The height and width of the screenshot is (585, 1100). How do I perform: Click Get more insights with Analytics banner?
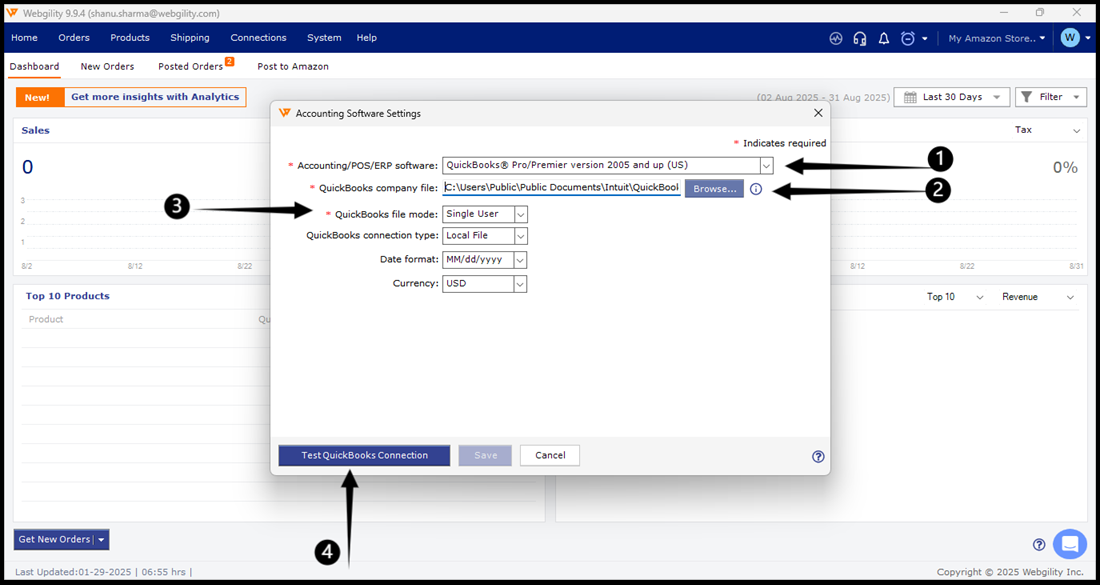tap(155, 98)
